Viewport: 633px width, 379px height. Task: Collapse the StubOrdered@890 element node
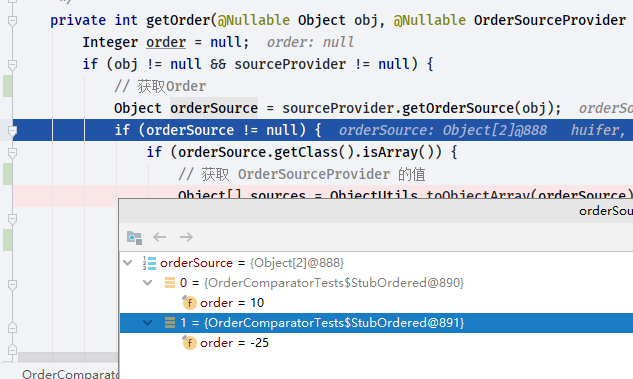coord(148,283)
